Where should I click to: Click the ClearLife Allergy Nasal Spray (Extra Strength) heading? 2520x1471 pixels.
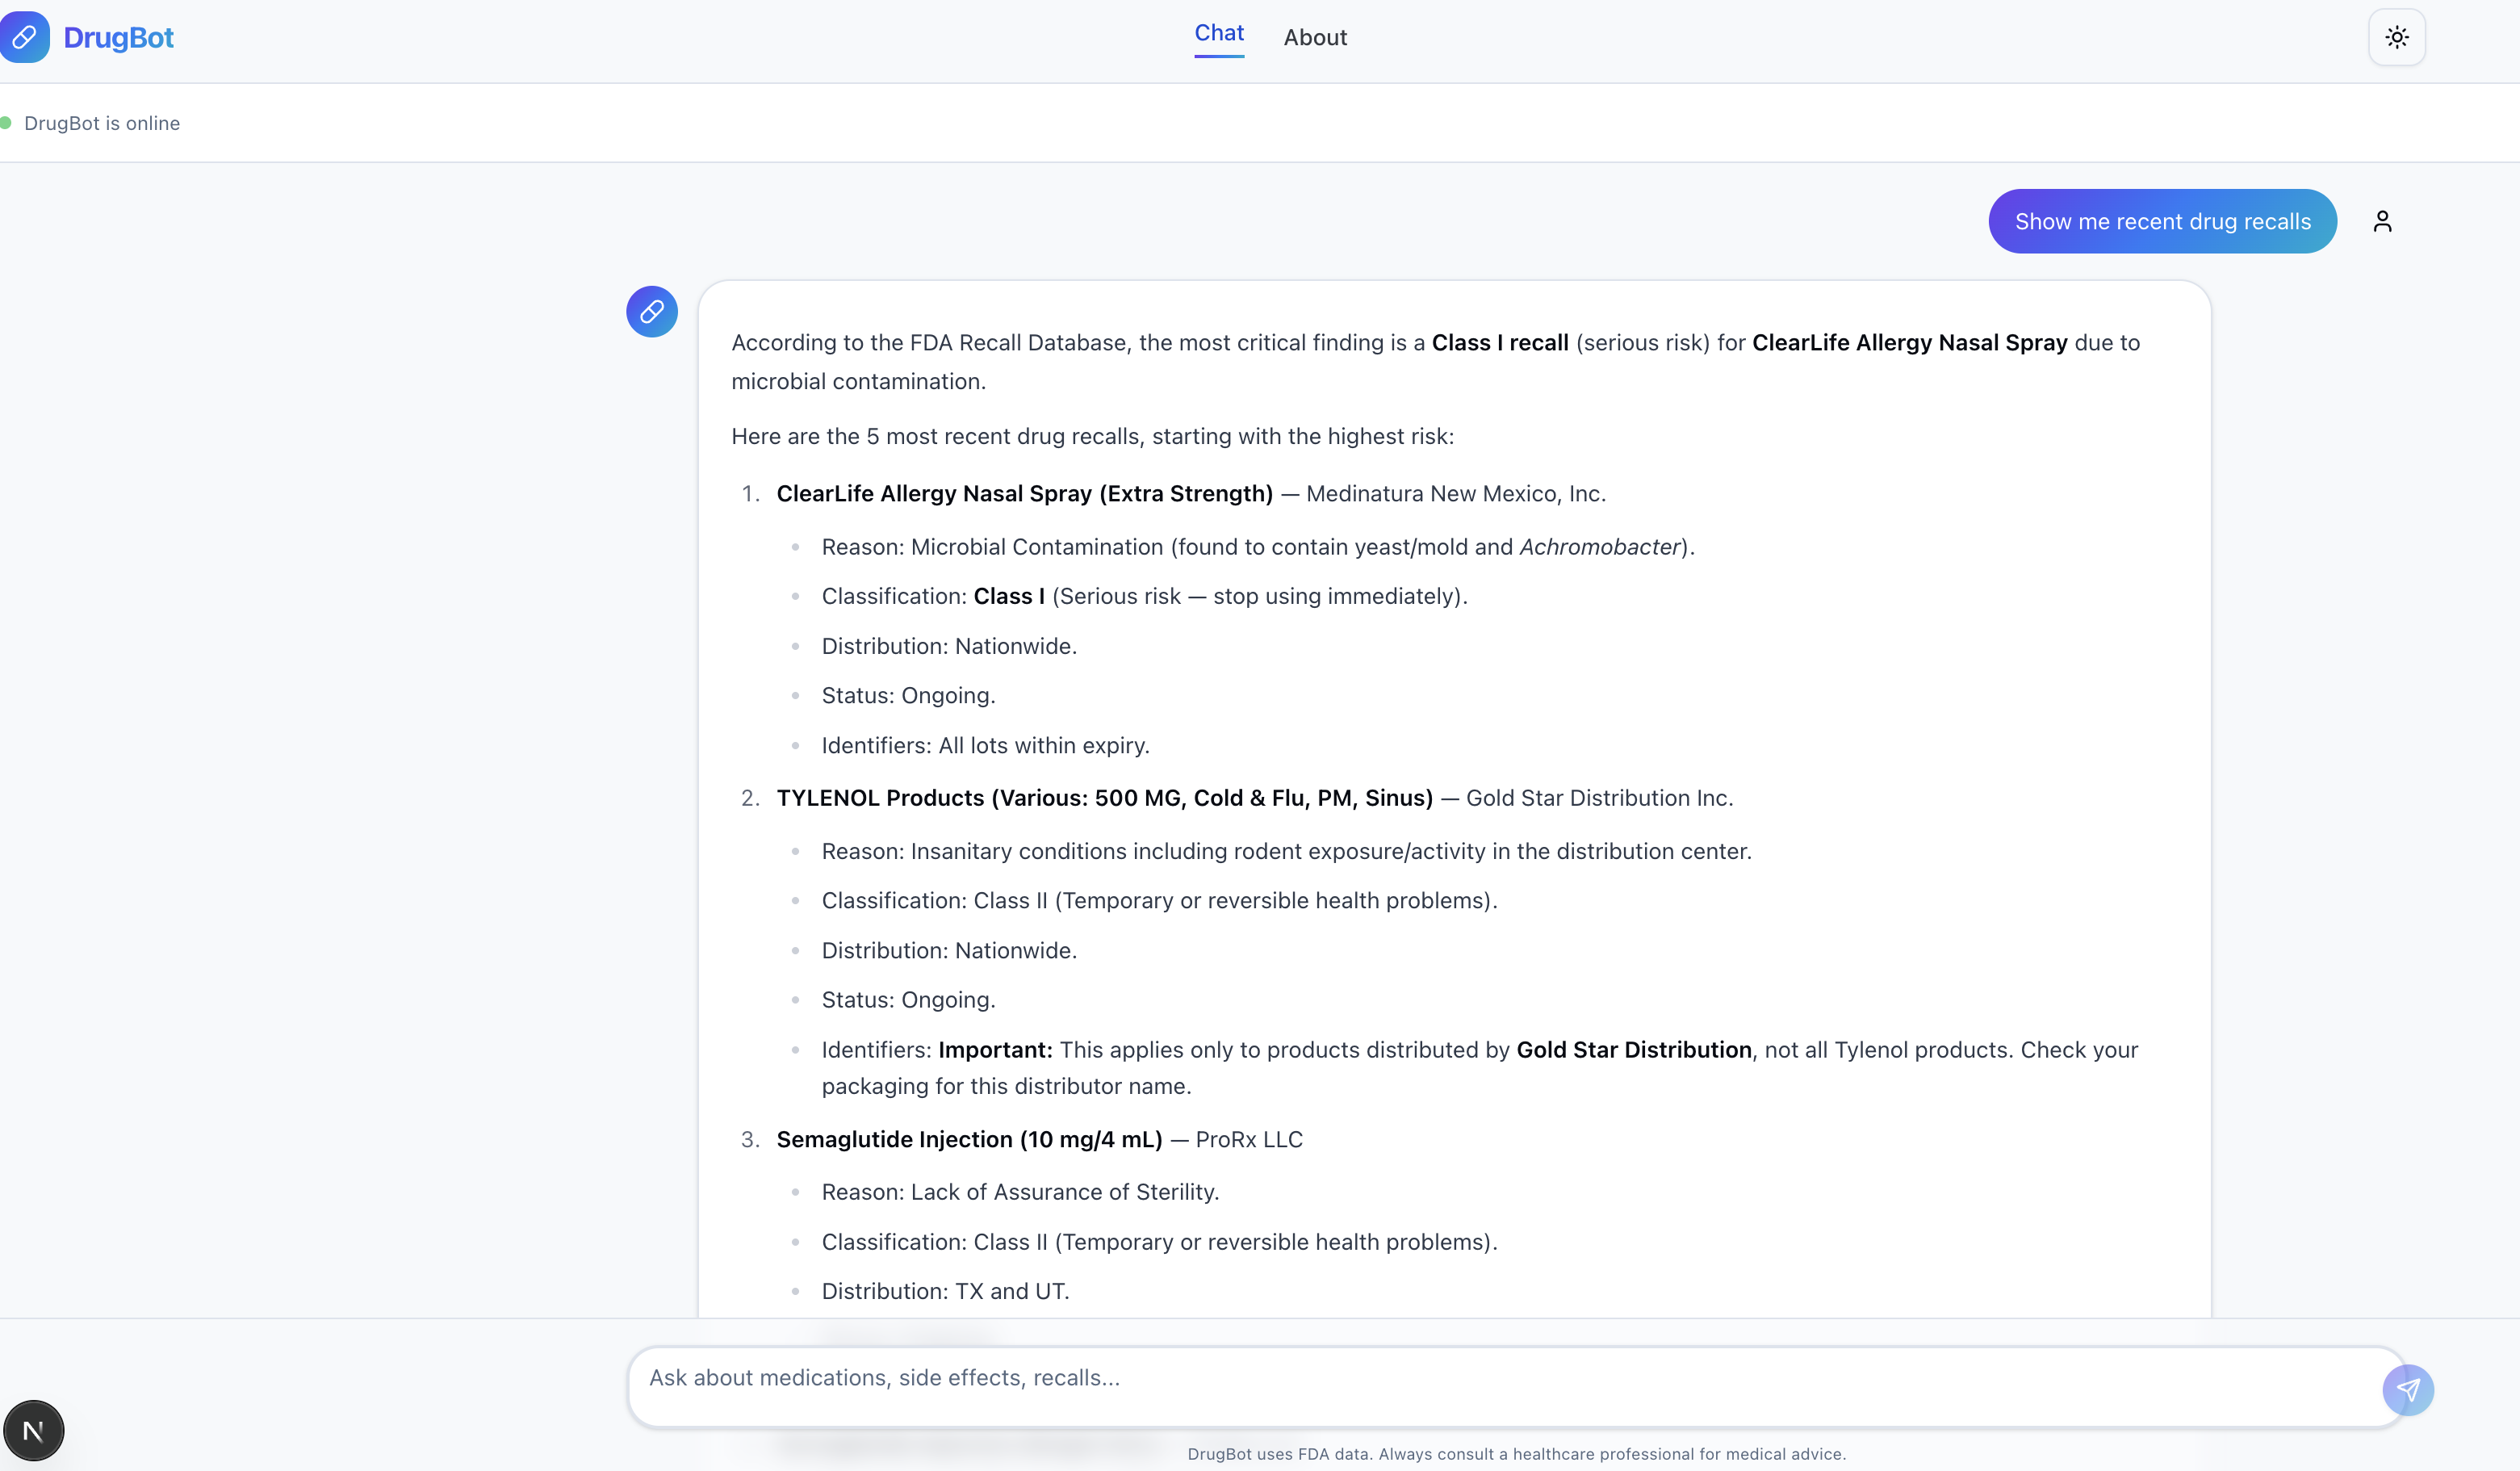pos(1024,494)
